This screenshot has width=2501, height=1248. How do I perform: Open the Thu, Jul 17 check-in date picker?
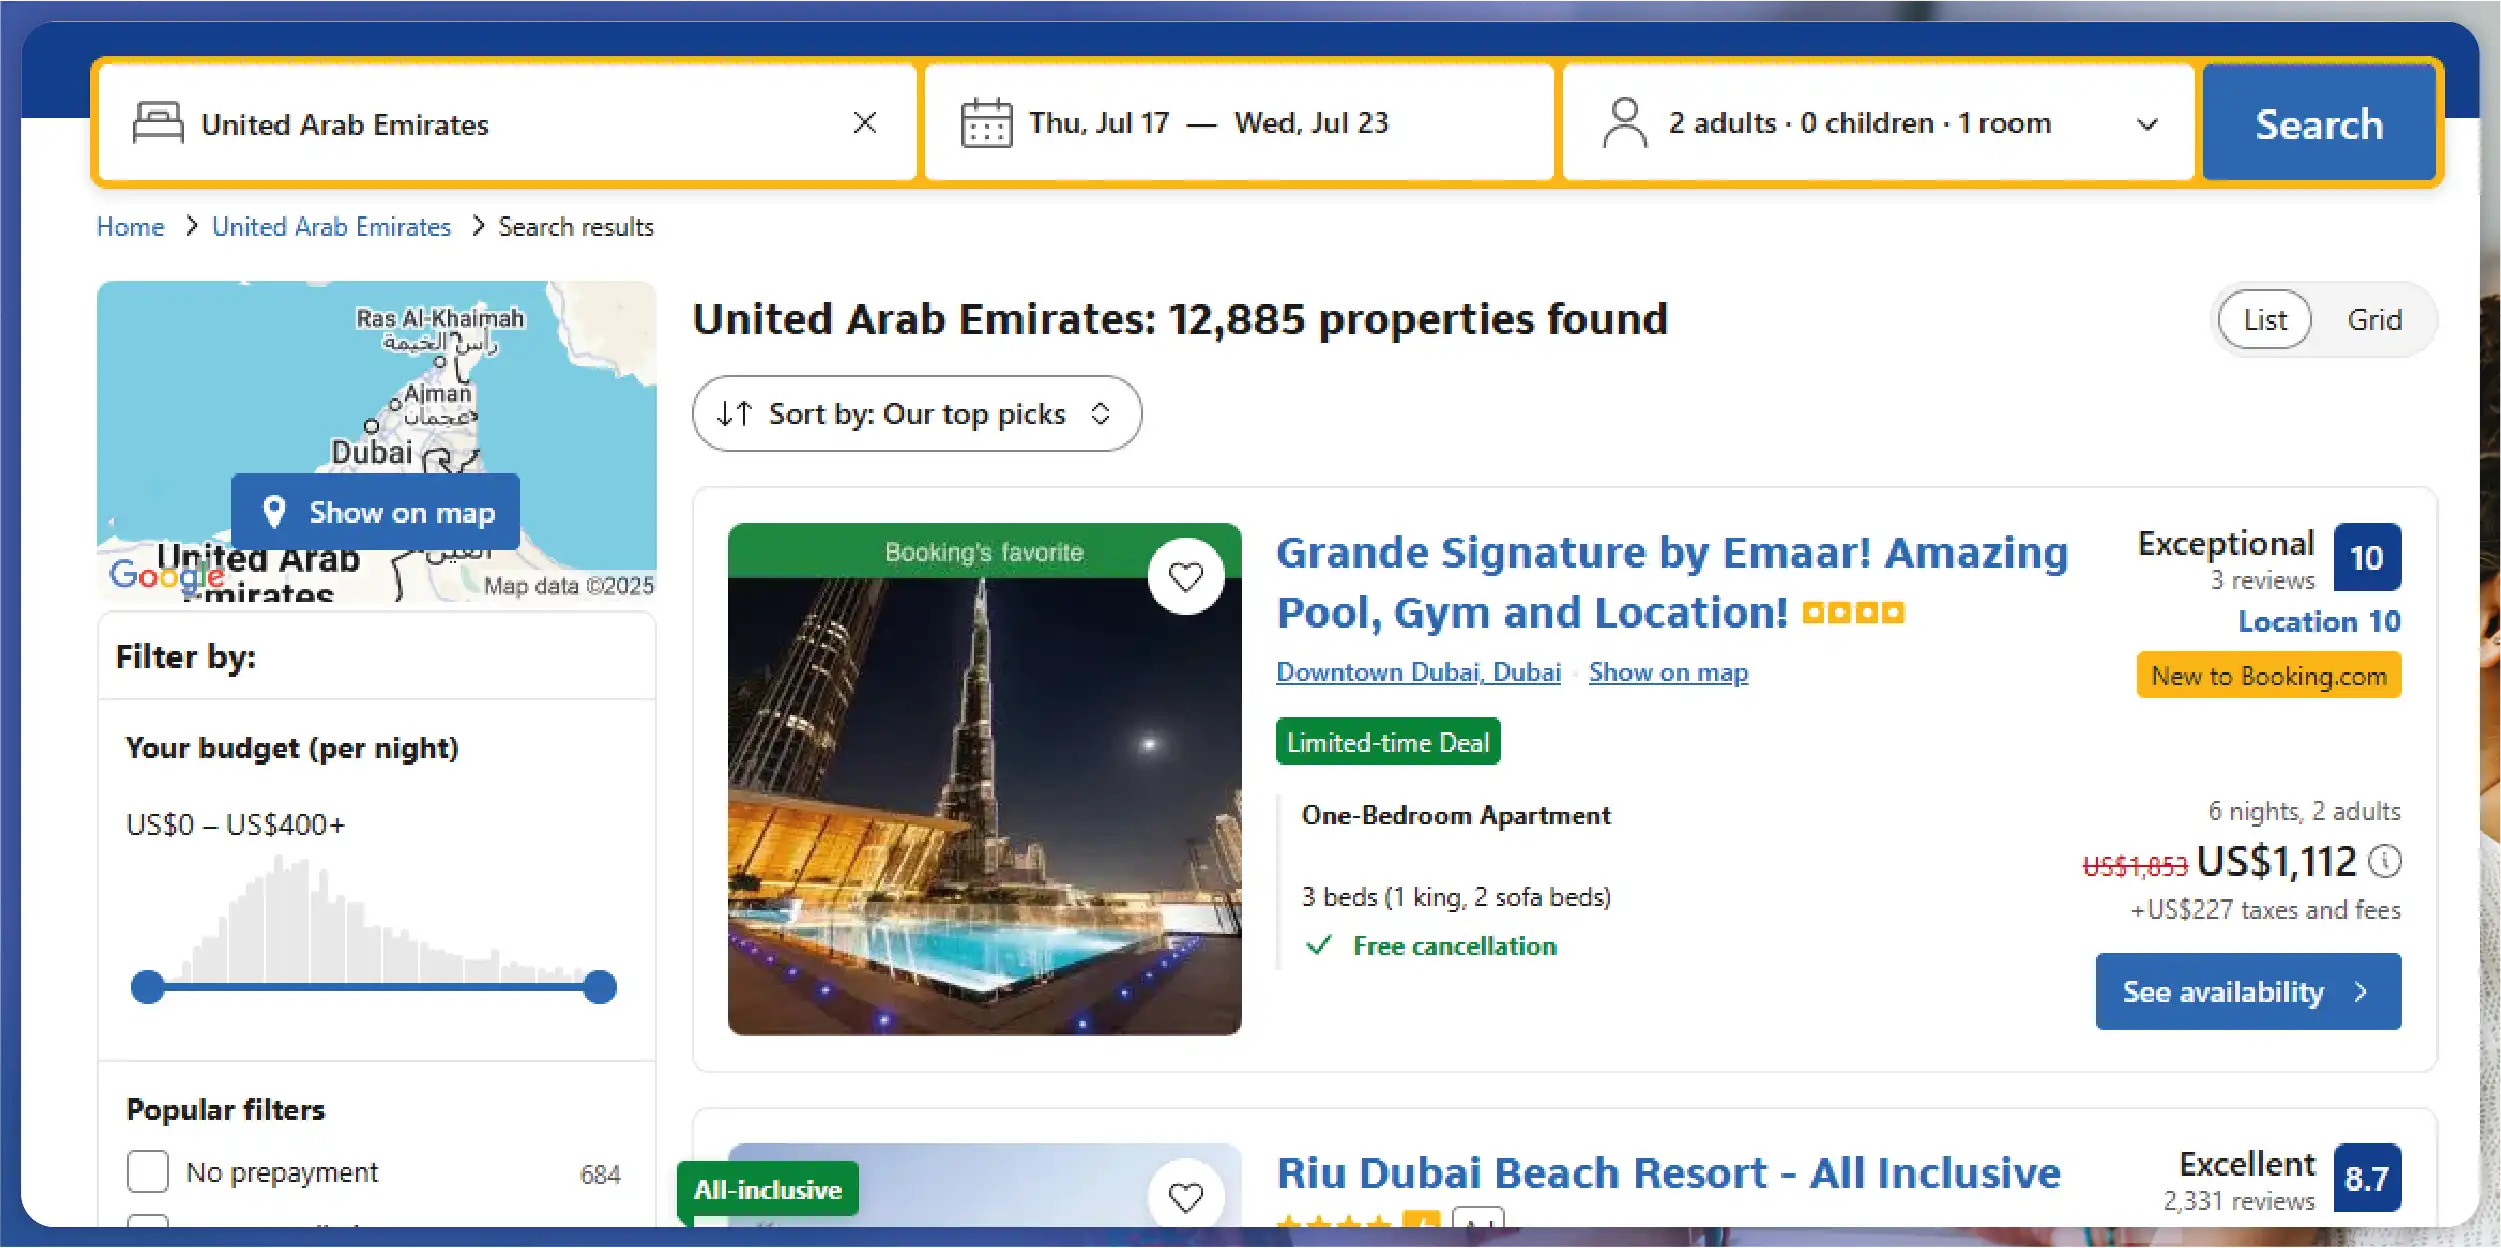1099,123
